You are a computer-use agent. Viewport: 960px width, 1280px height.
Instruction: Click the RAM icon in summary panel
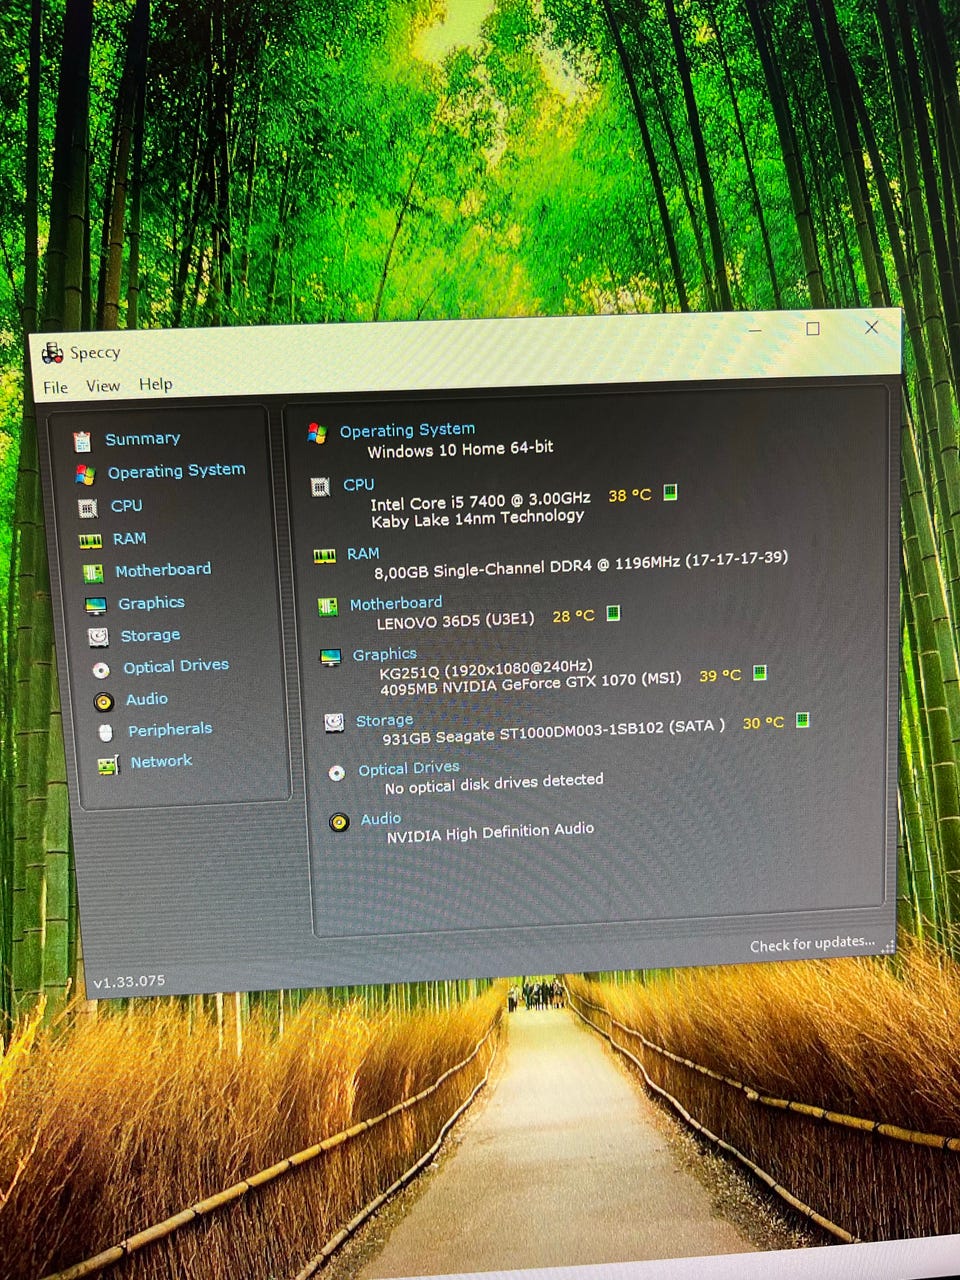[324, 556]
